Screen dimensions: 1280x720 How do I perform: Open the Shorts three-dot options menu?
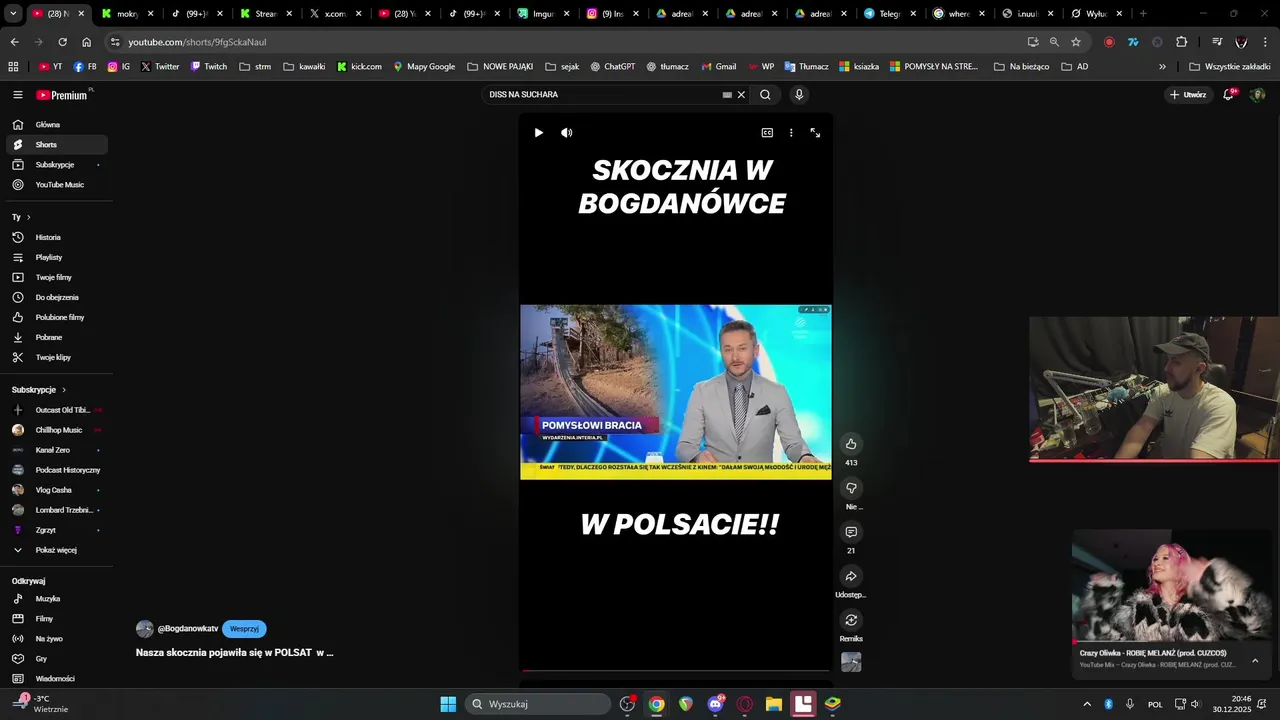tap(791, 133)
